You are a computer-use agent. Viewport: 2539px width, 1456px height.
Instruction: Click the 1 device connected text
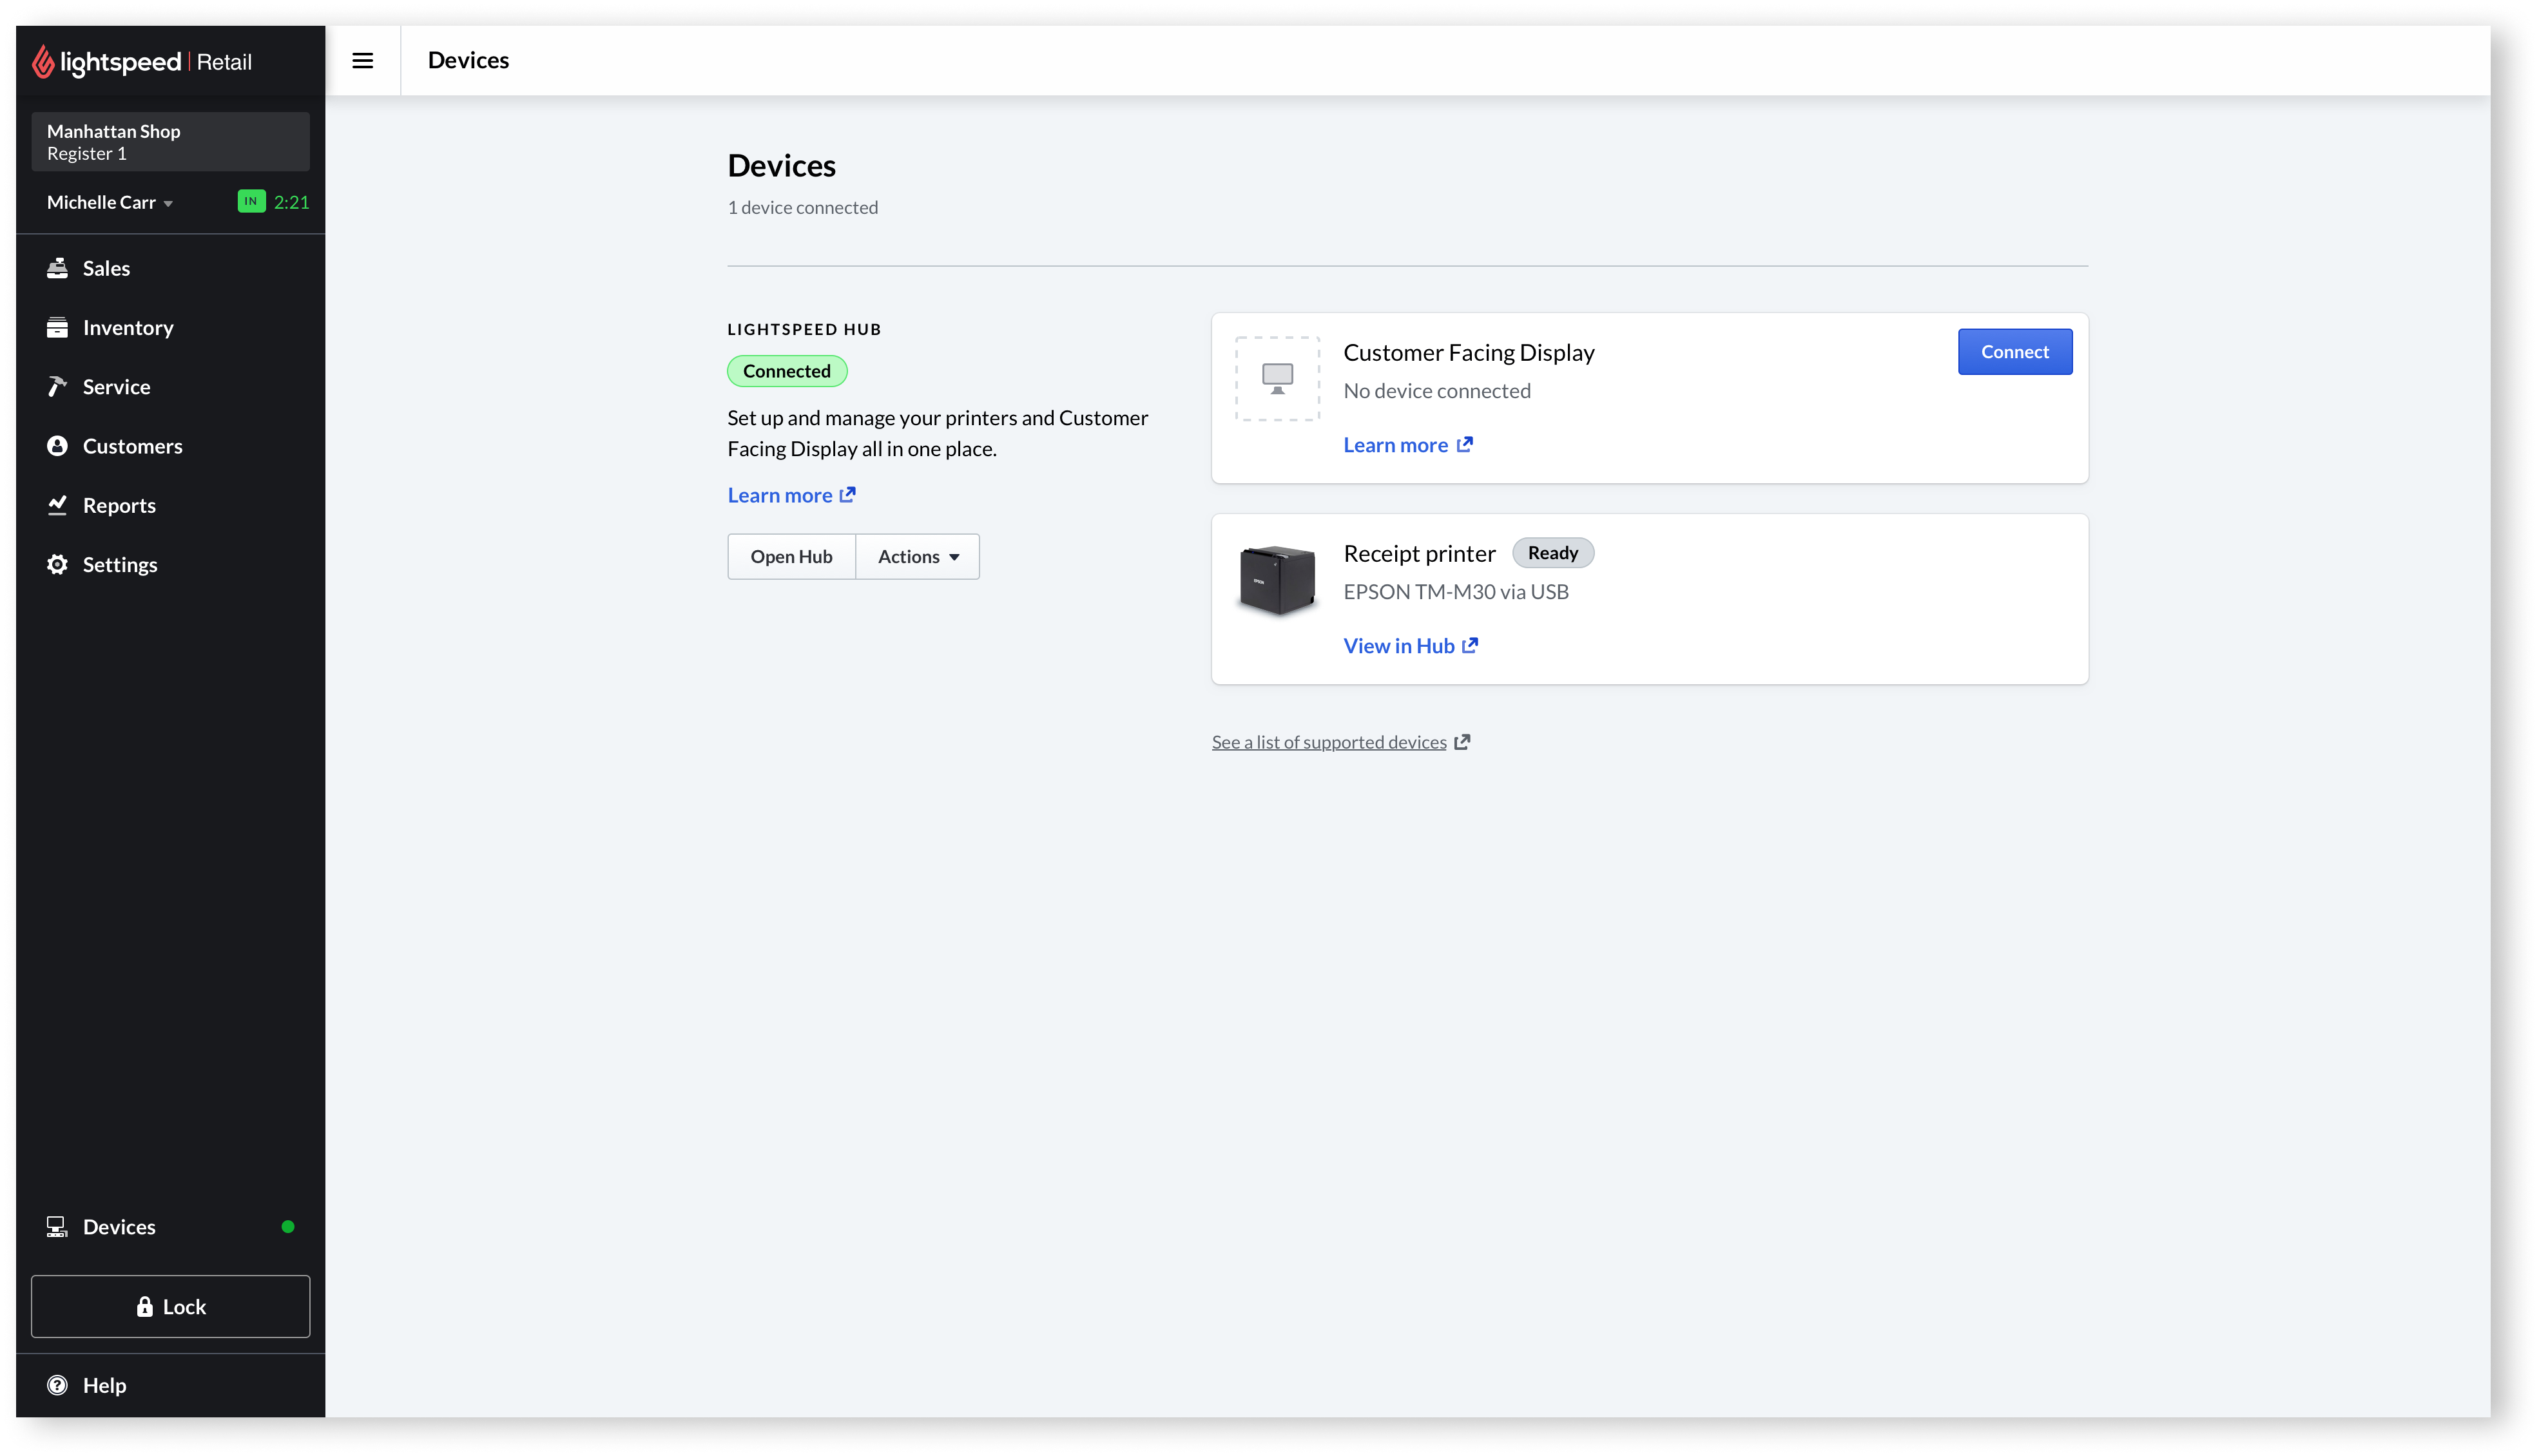(803, 208)
